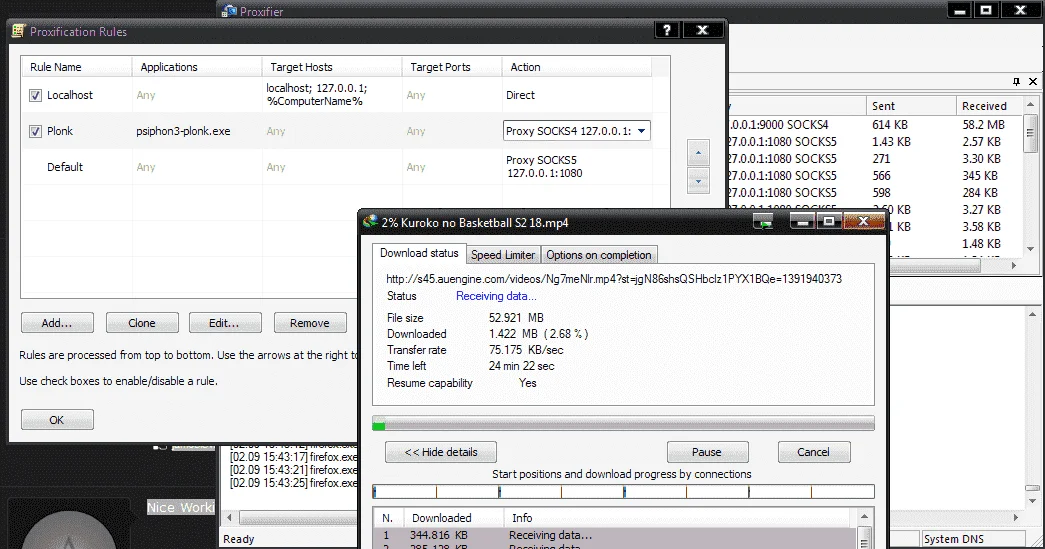The height and width of the screenshot is (549, 1045).
Task: Click the connections progress segment bar
Action: (623, 492)
